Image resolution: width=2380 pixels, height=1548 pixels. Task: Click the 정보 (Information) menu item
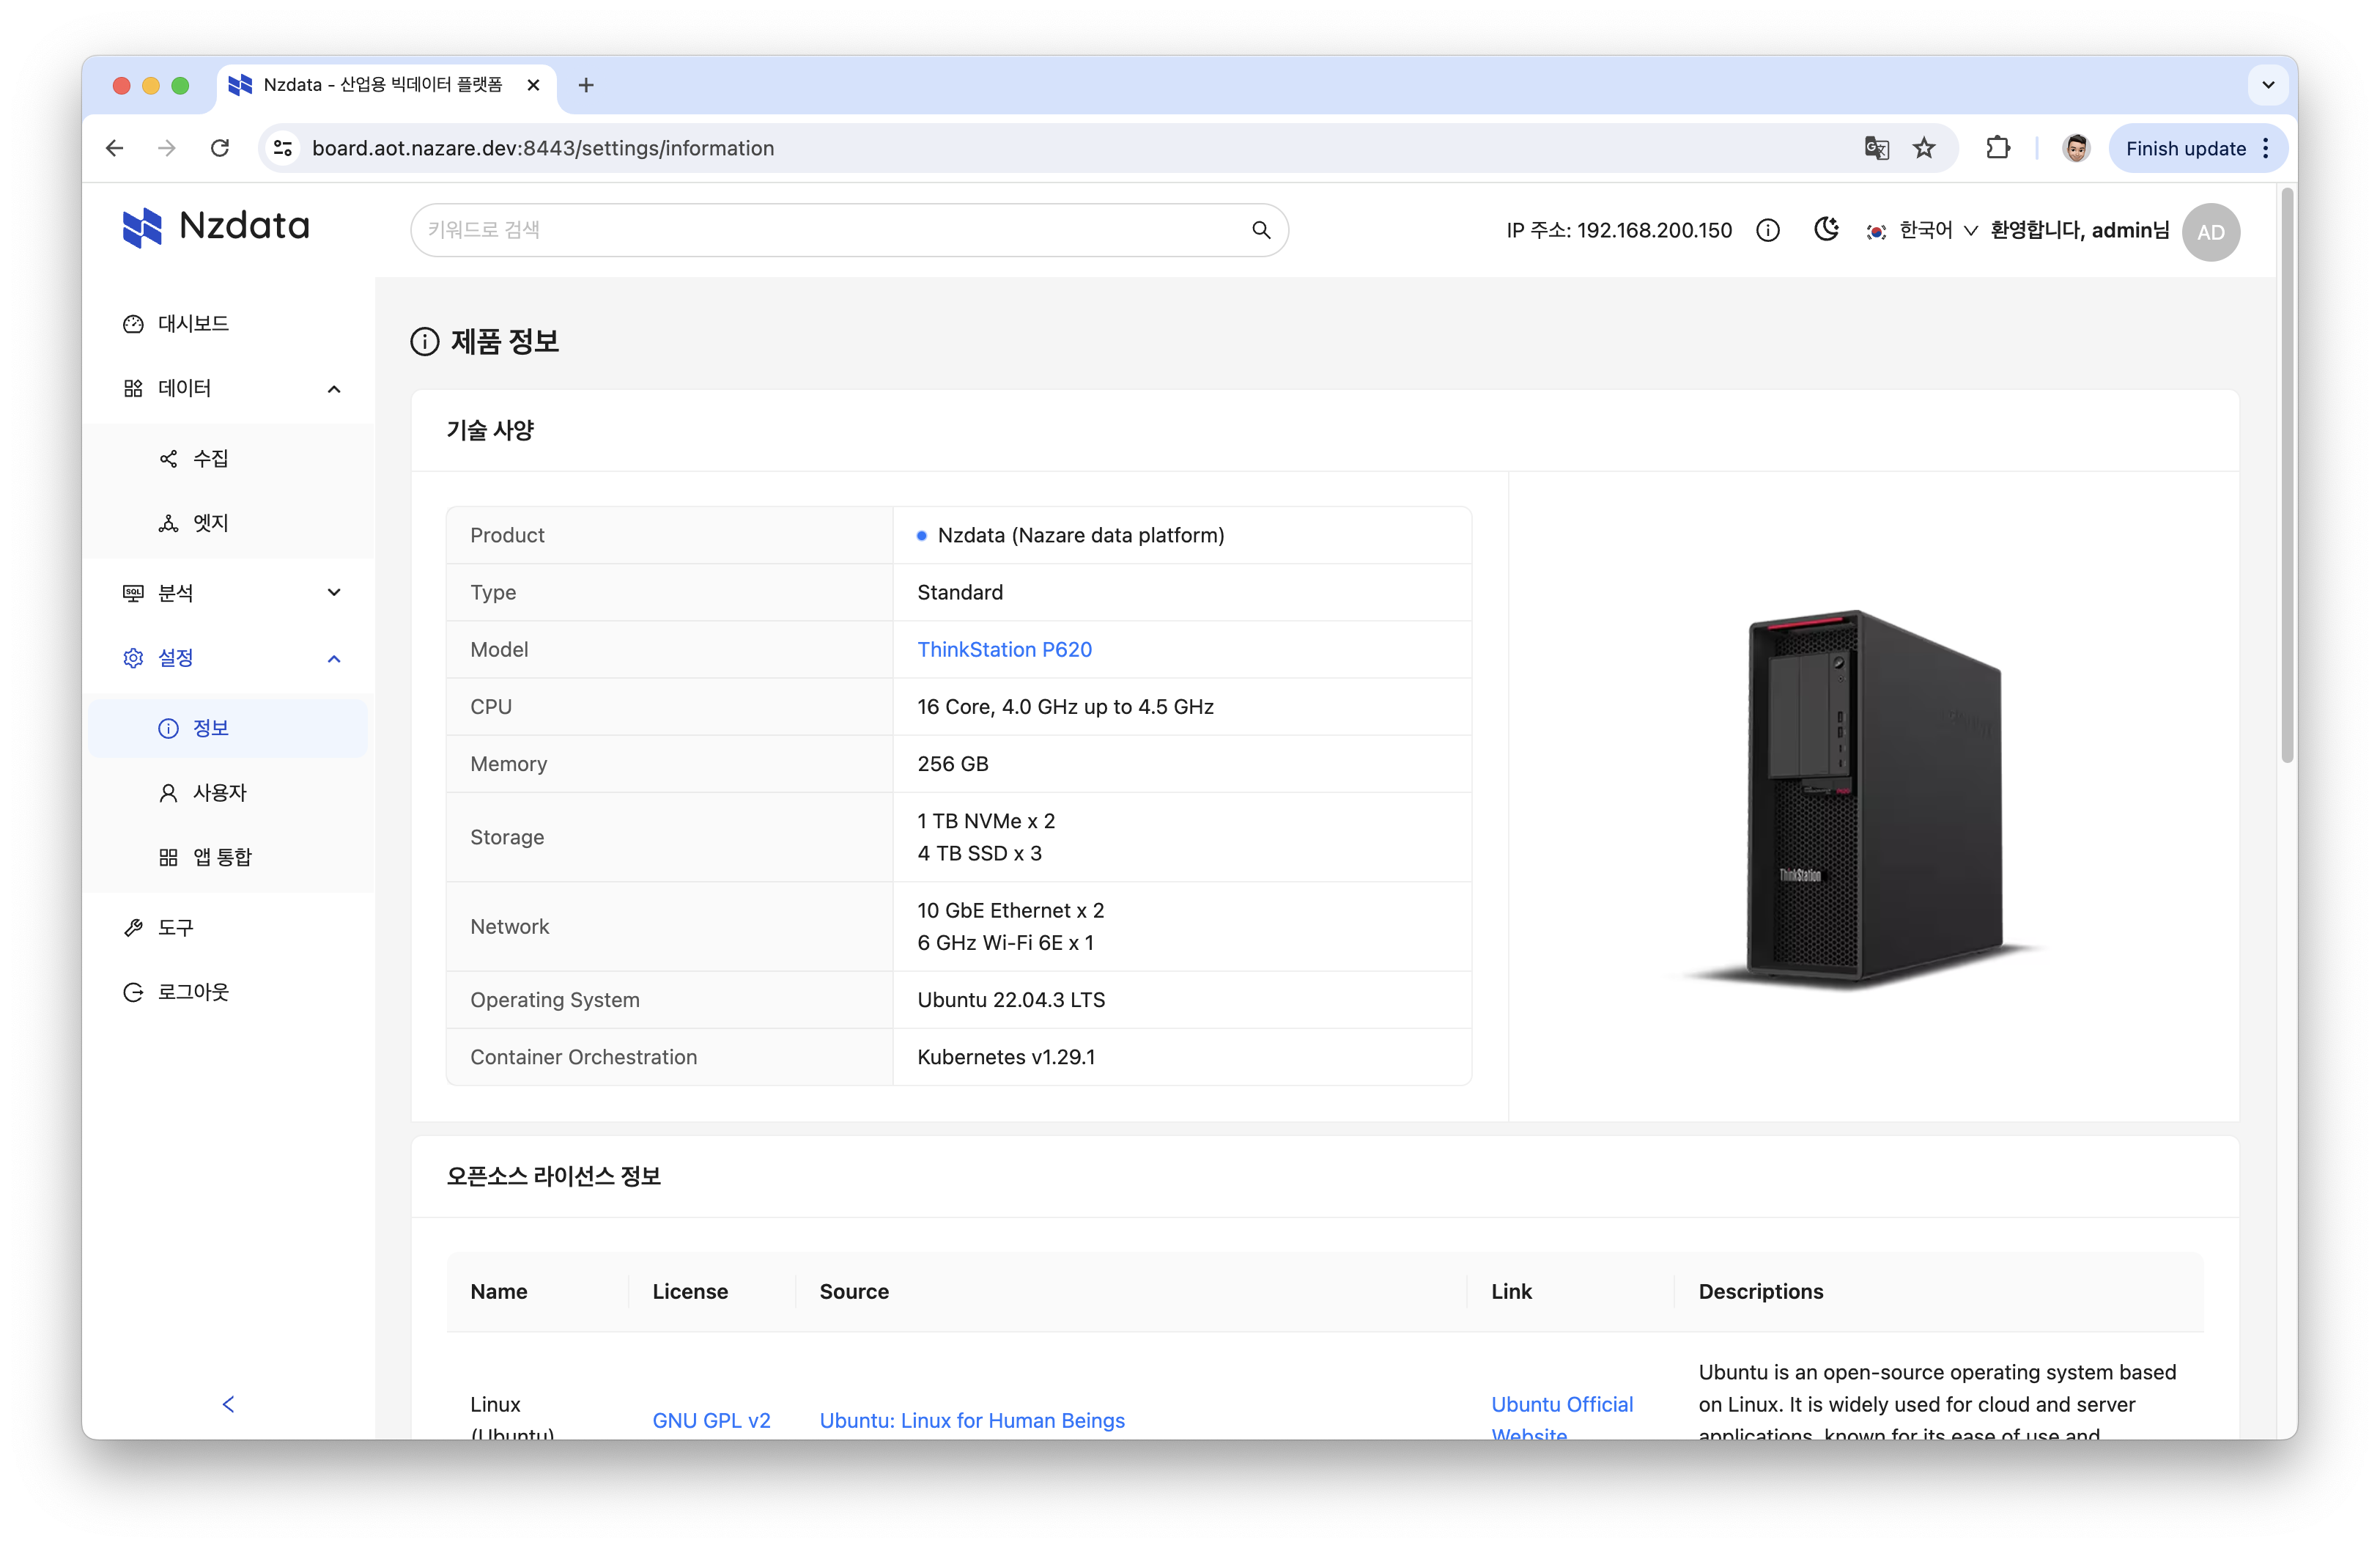(x=212, y=727)
